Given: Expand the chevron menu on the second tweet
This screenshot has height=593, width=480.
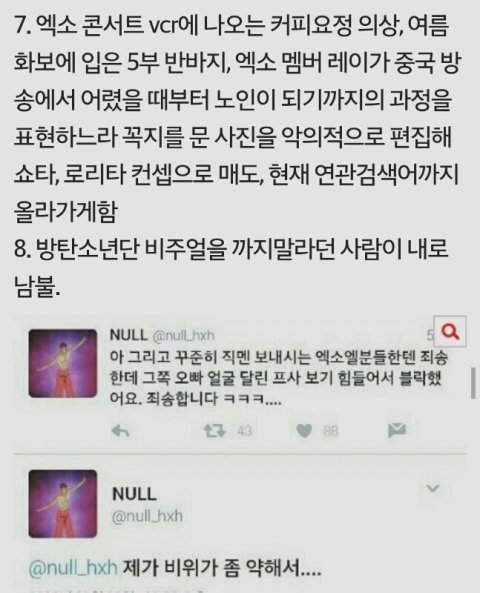Looking at the screenshot, I should [432, 488].
